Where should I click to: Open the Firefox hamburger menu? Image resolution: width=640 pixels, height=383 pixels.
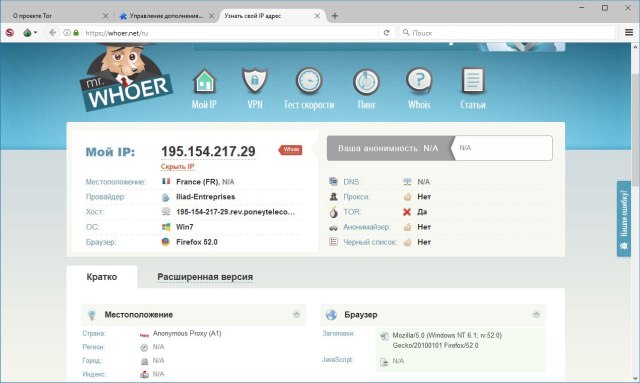point(629,33)
